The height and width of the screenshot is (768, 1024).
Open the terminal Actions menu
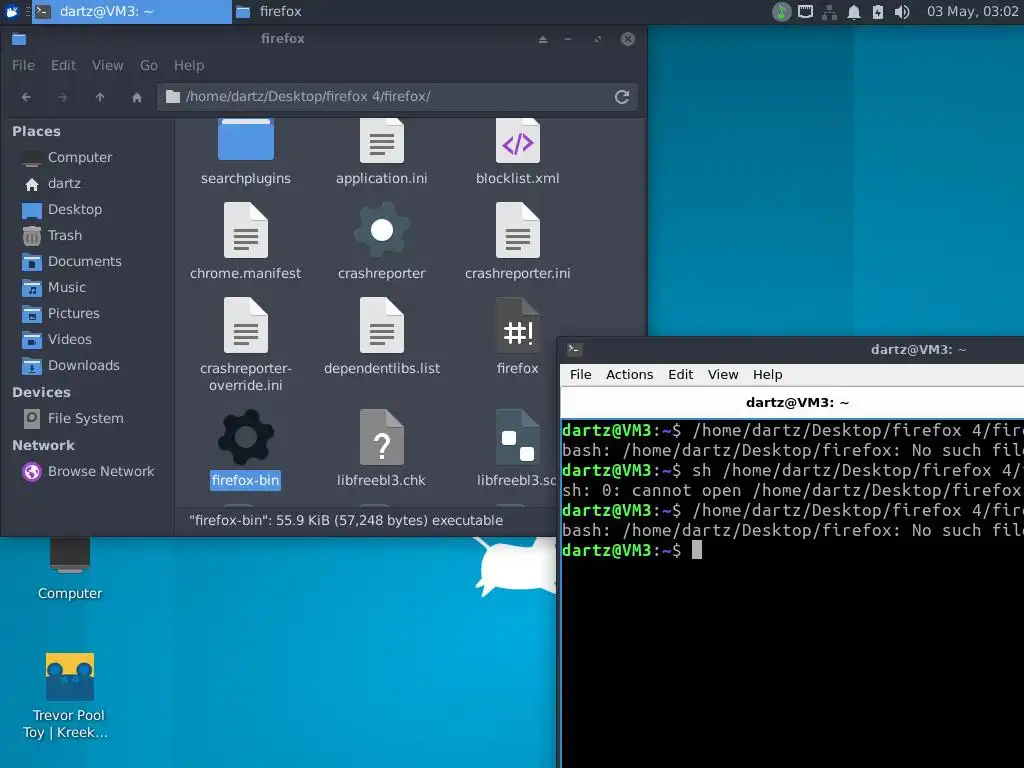point(630,375)
